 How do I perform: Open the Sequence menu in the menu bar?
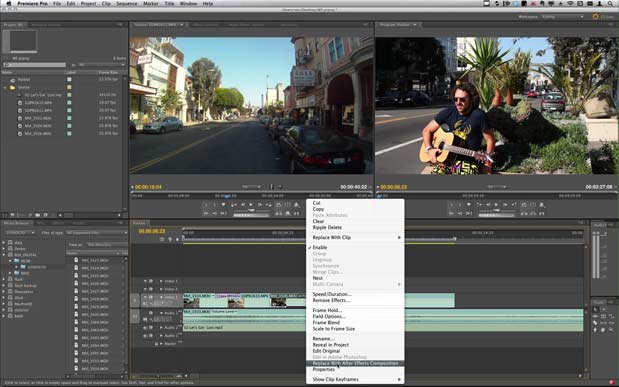[126, 4]
